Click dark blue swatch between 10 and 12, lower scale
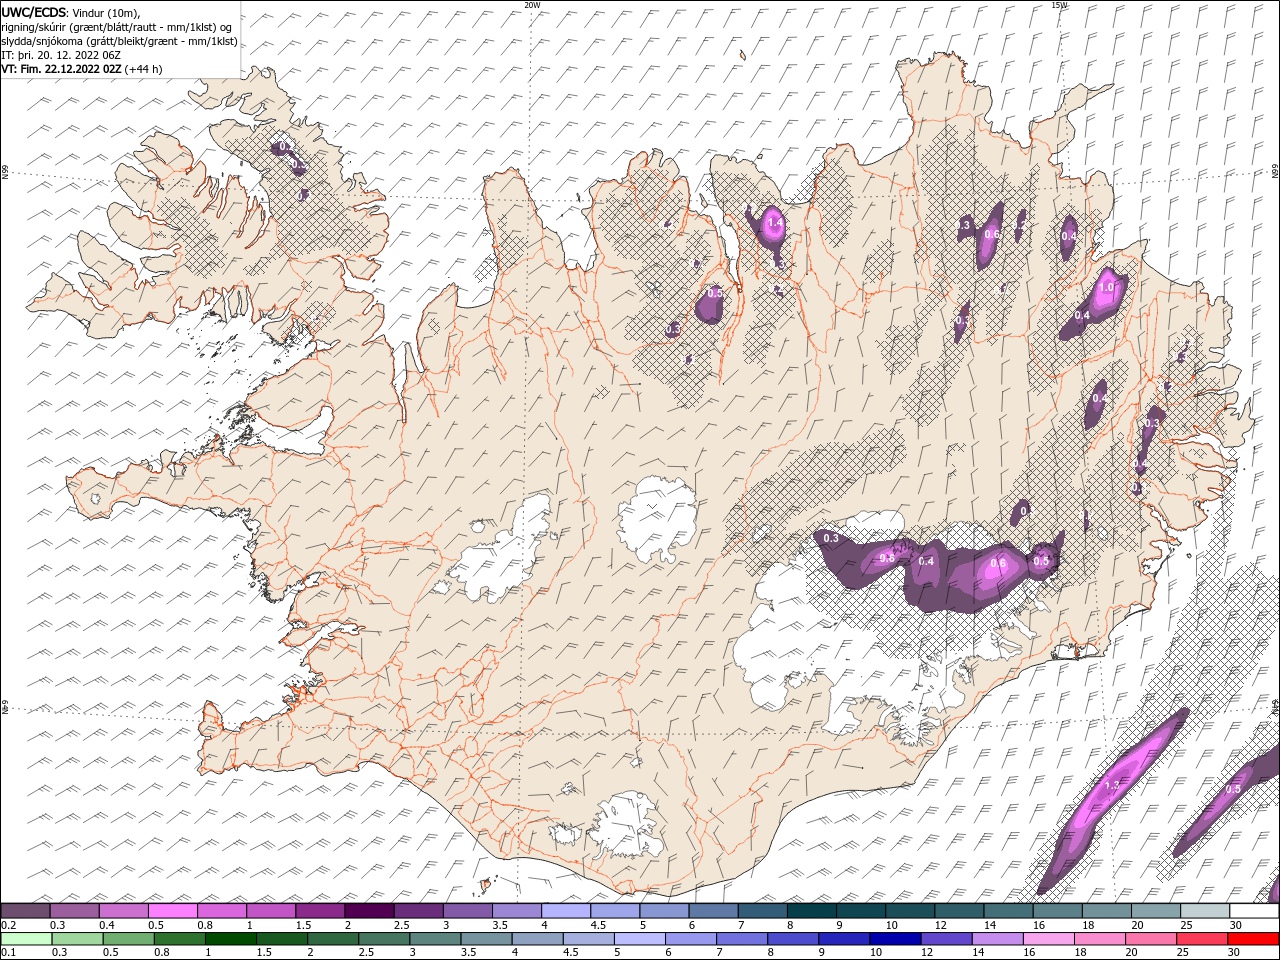This screenshot has width=1280, height=960. tap(895, 939)
